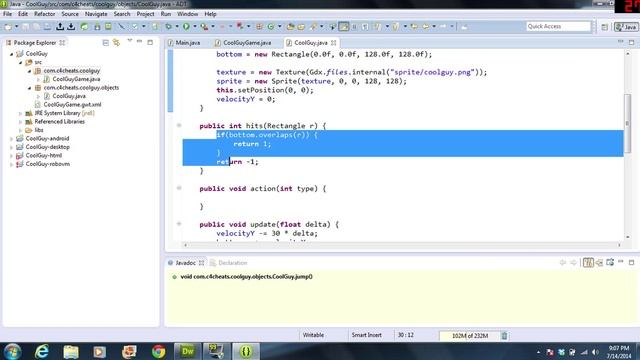This screenshot has width=640, height=360.
Task: Collapse the src folder node
Action: 21,62
